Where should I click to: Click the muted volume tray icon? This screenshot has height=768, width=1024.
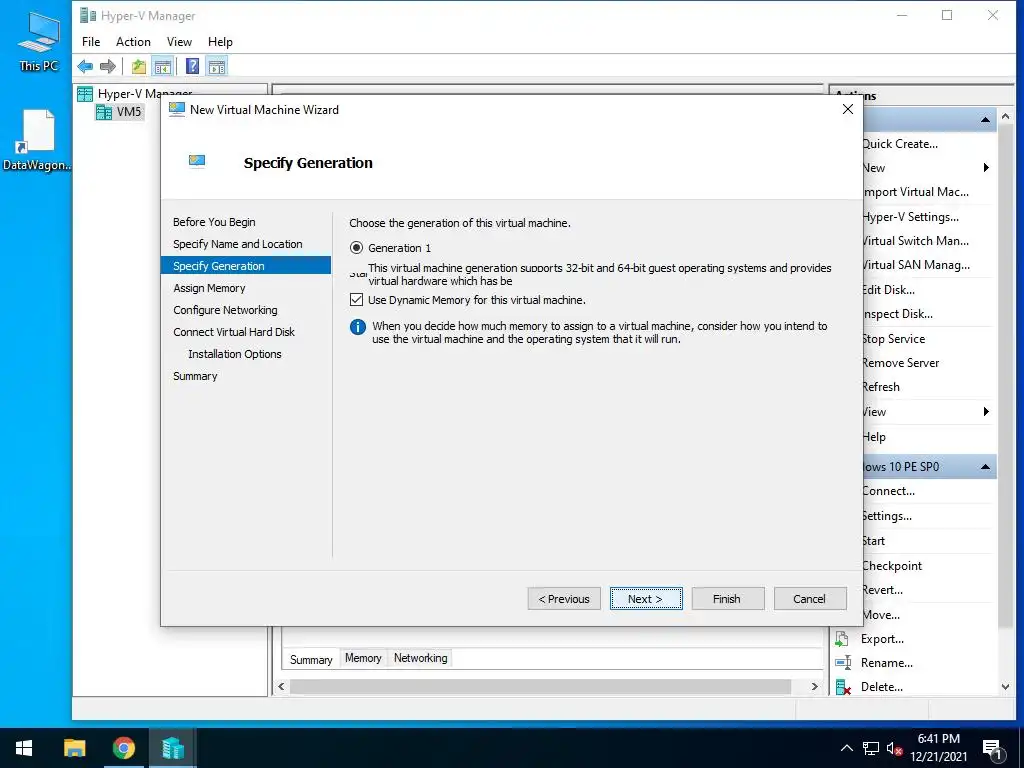click(895, 749)
